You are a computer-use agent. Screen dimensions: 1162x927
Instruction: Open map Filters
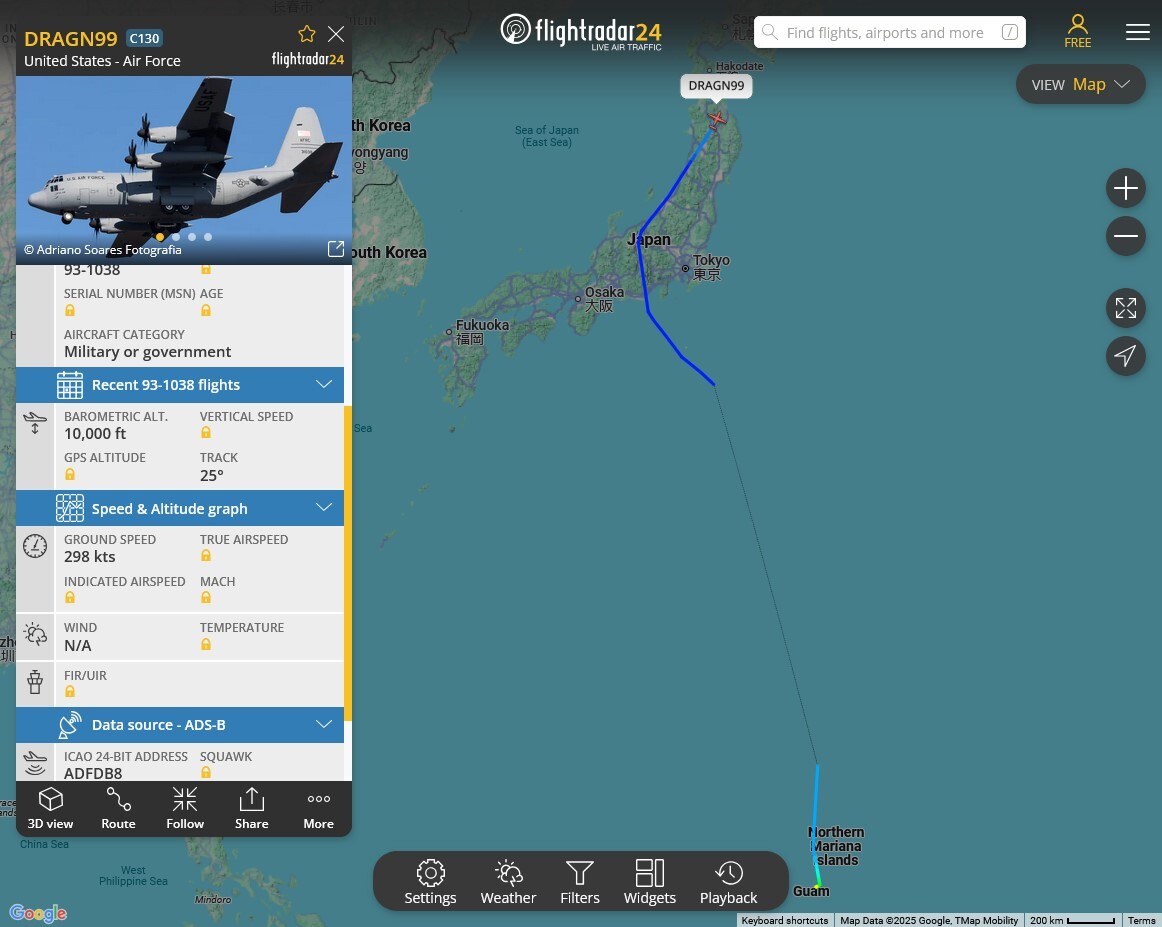pyautogui.click(x=580, y=882)
